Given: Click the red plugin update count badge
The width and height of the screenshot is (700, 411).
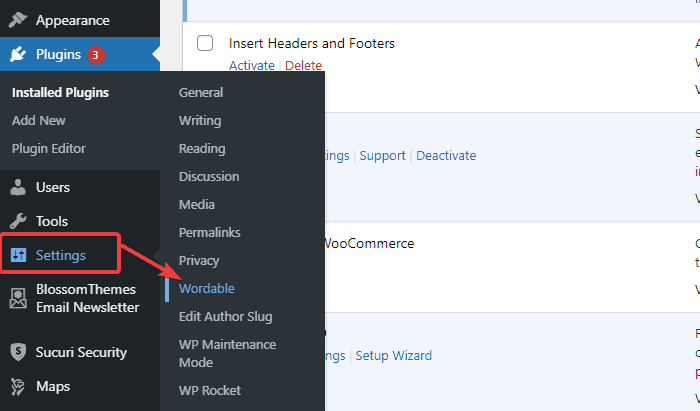Looking at the screenshot, I should pos(96,55).
